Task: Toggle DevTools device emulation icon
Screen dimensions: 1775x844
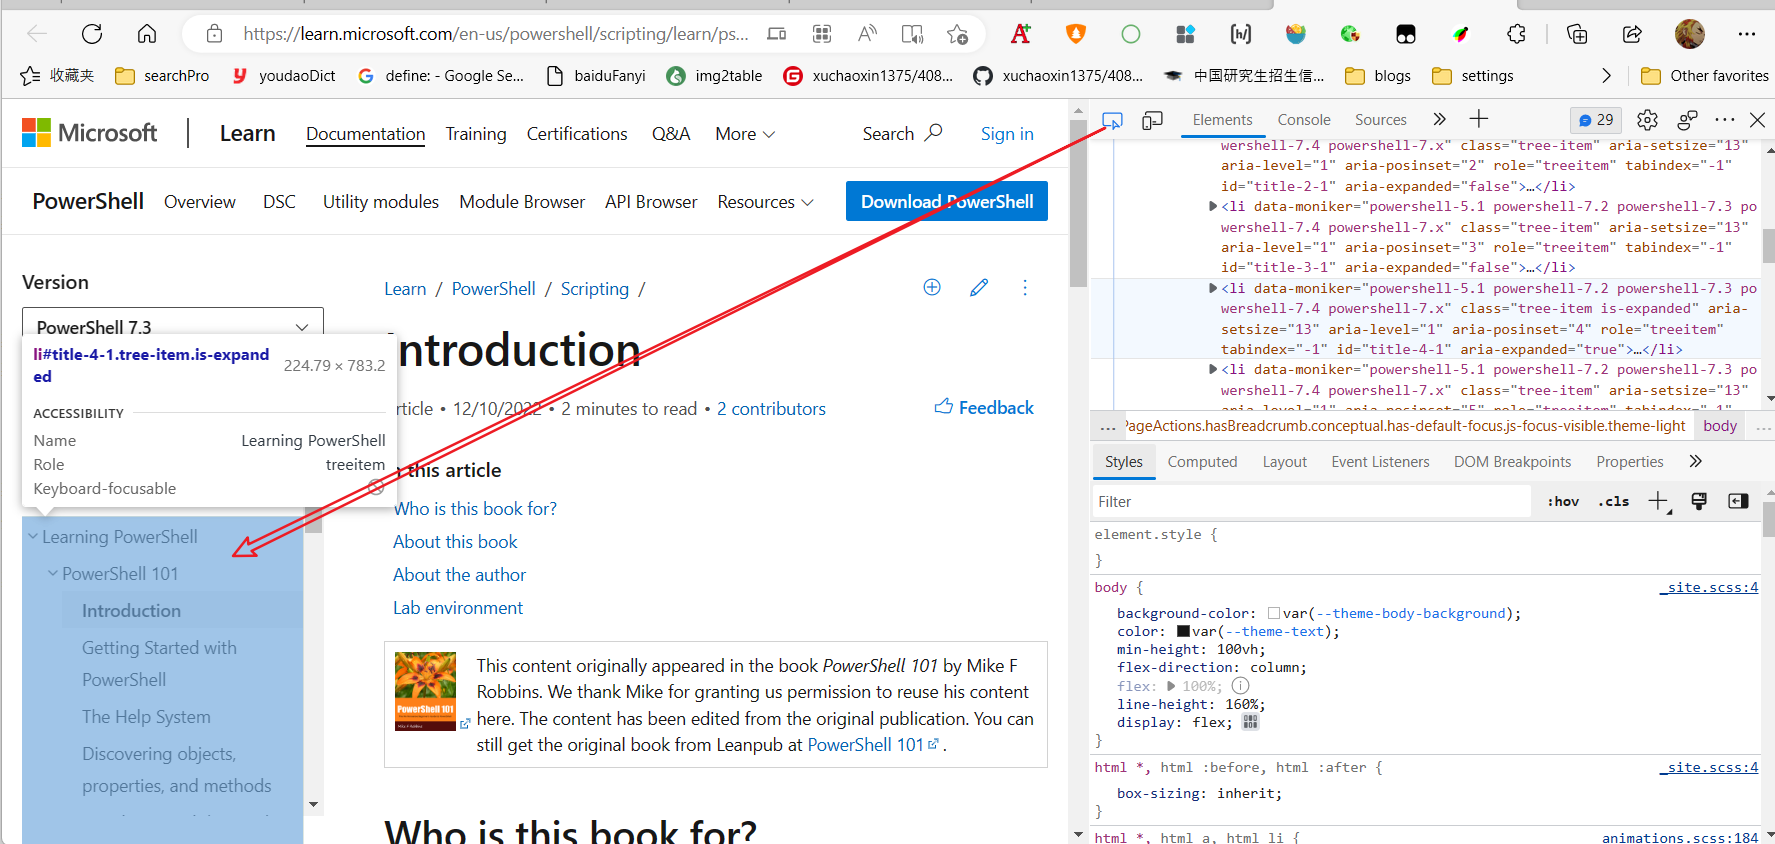Action: tap(1152, 120)
